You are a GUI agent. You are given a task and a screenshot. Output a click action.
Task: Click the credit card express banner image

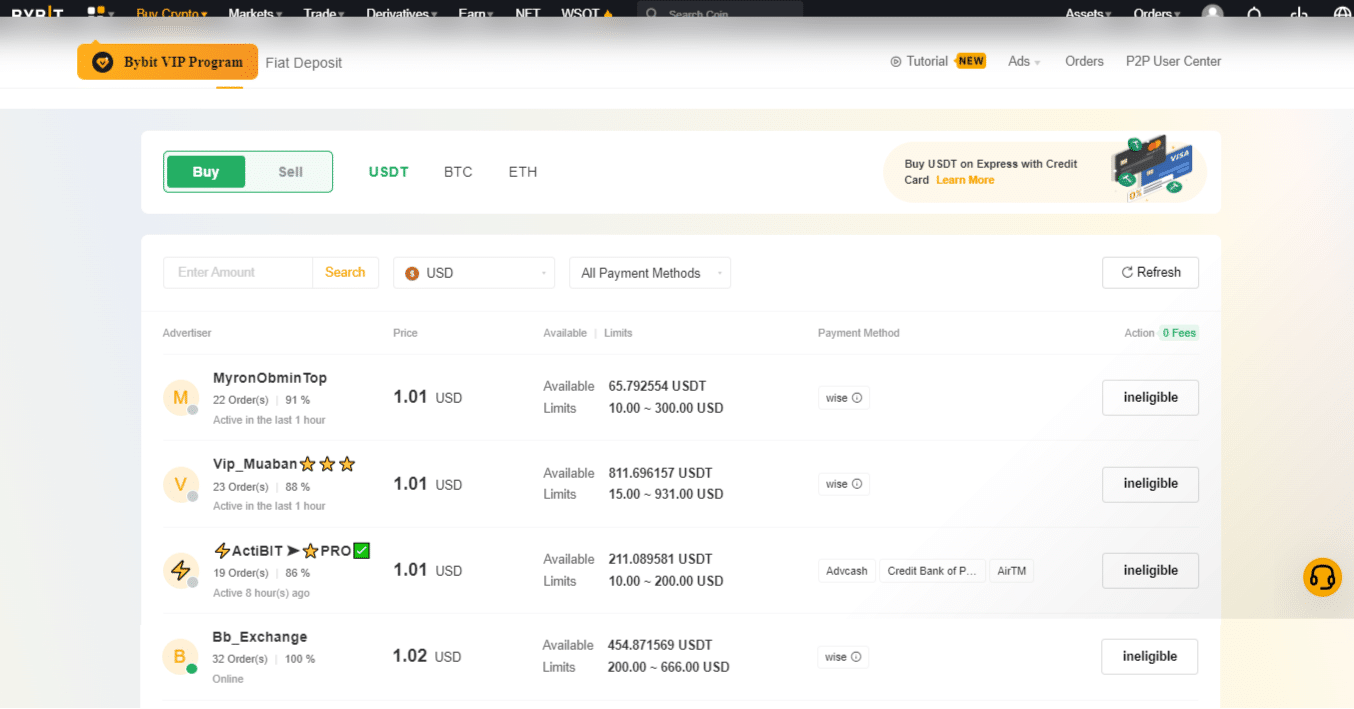click(x=1153, y=168)
